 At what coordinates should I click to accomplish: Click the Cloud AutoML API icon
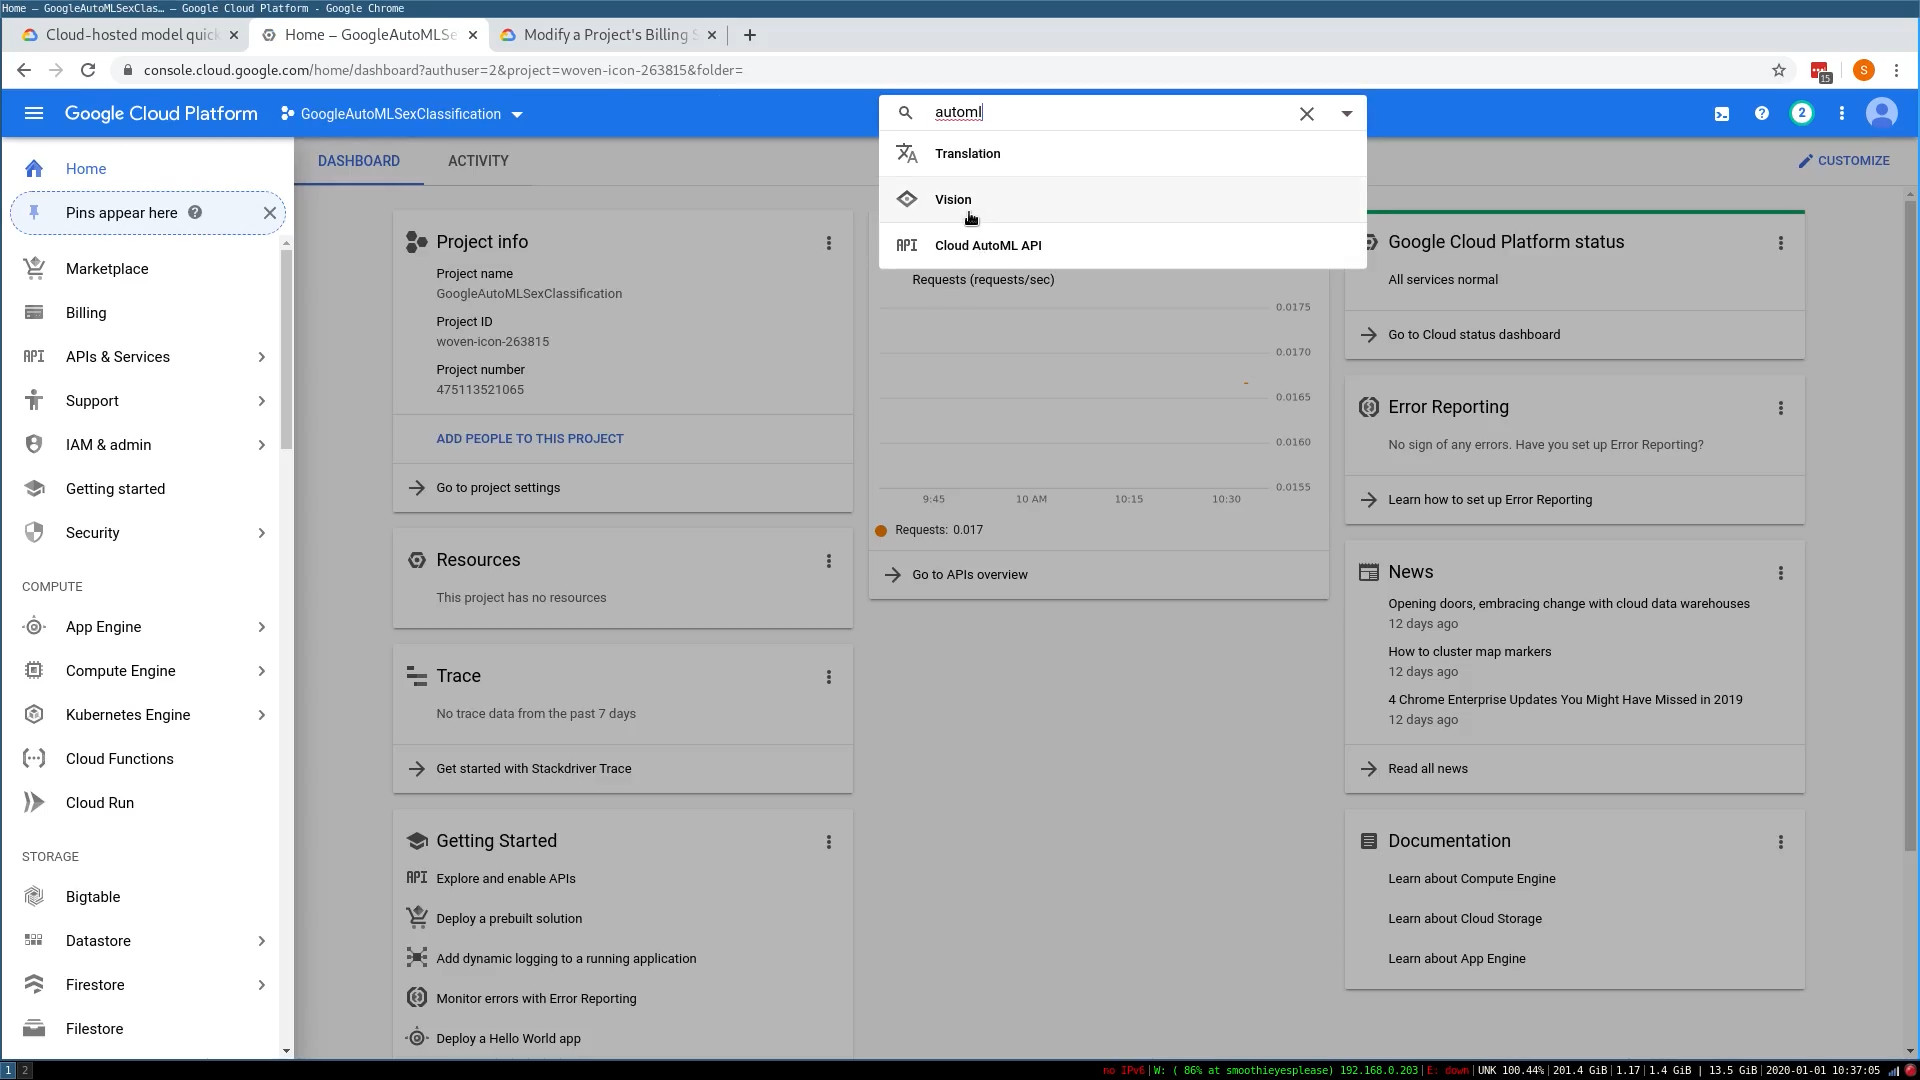[x=906, y=244]
